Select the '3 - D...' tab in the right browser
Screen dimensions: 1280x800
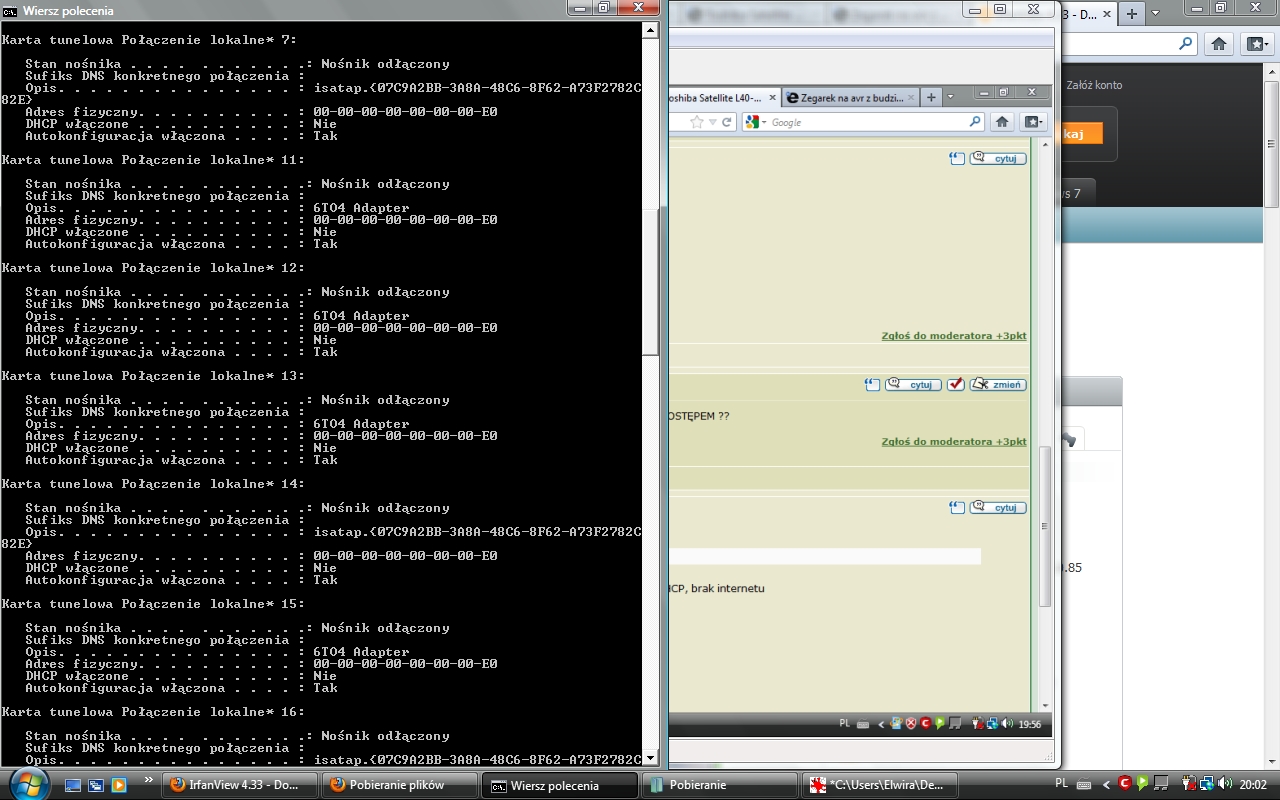click(x=1090, y=15)
